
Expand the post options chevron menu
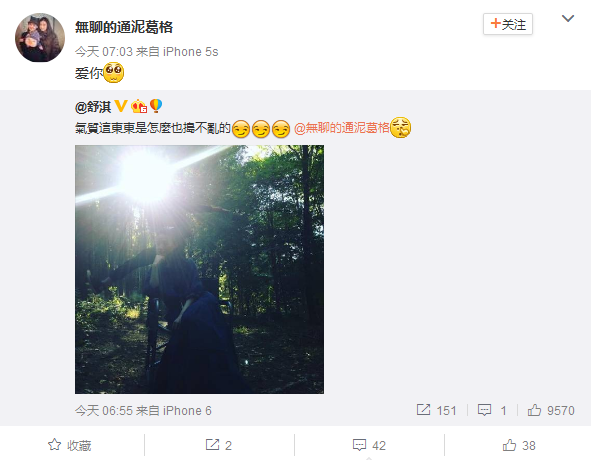click(568, 18)
